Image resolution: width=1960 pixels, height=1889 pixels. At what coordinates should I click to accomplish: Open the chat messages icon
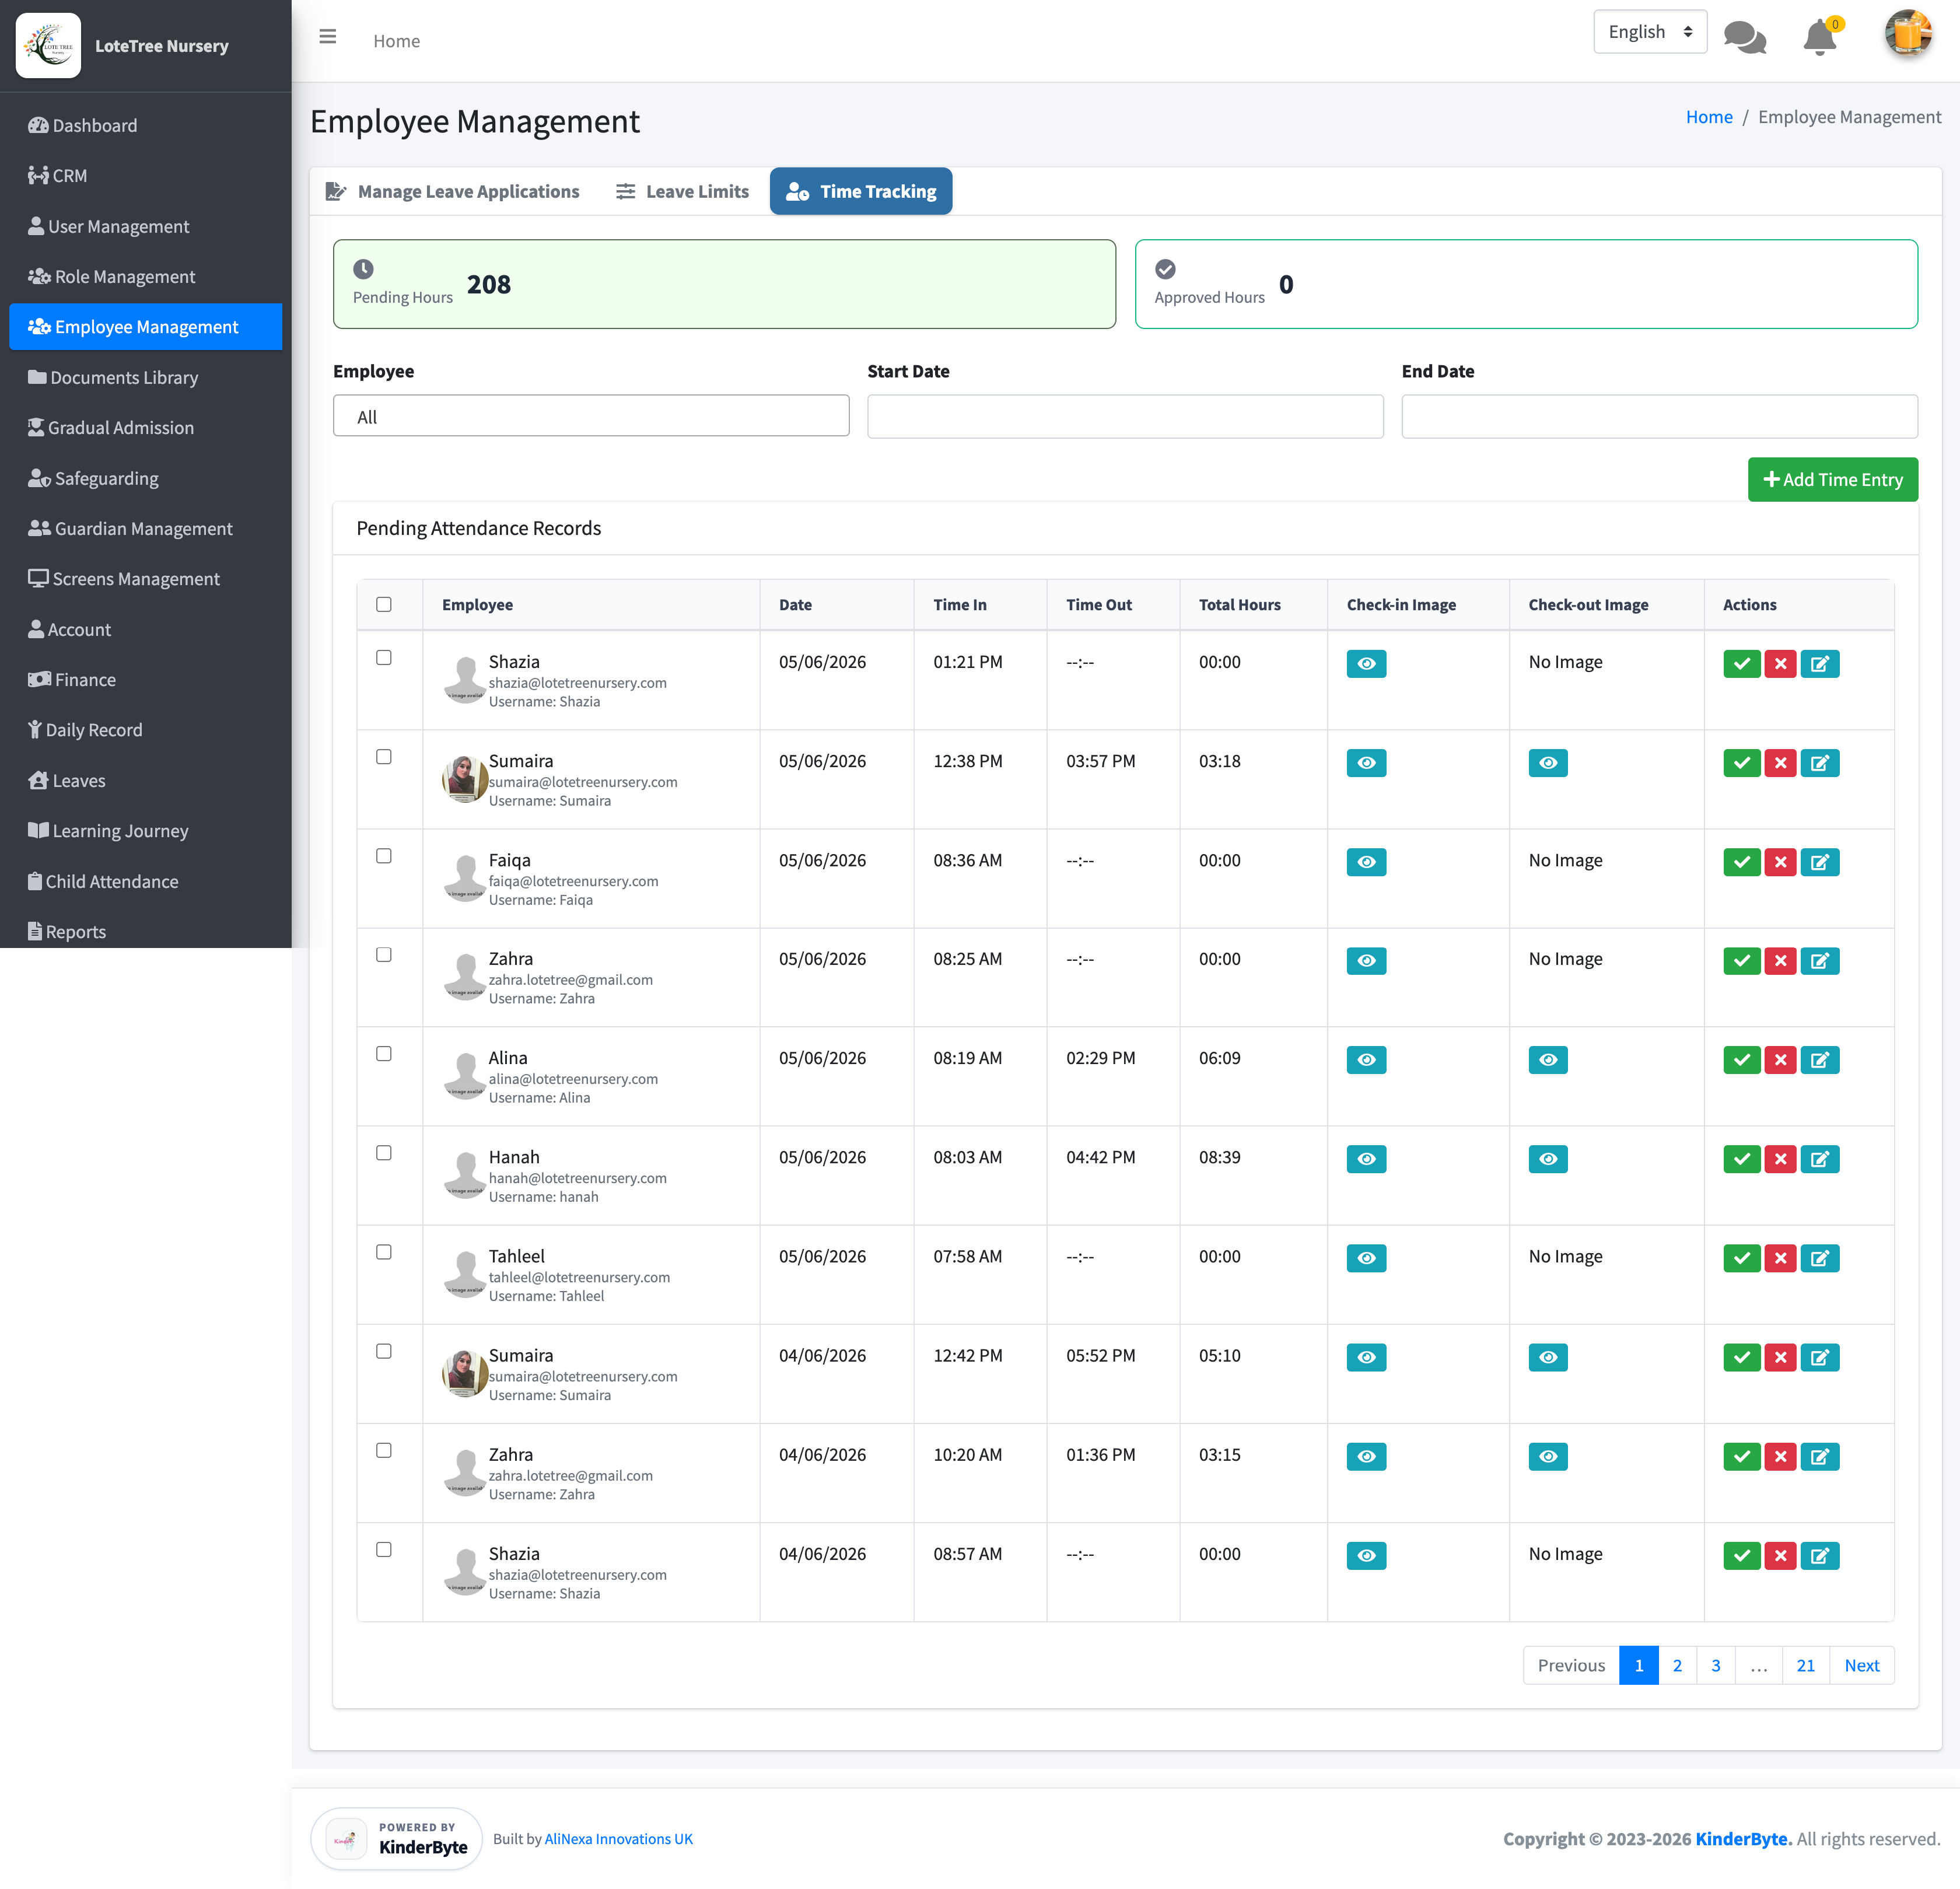(x=1745, y=37)
